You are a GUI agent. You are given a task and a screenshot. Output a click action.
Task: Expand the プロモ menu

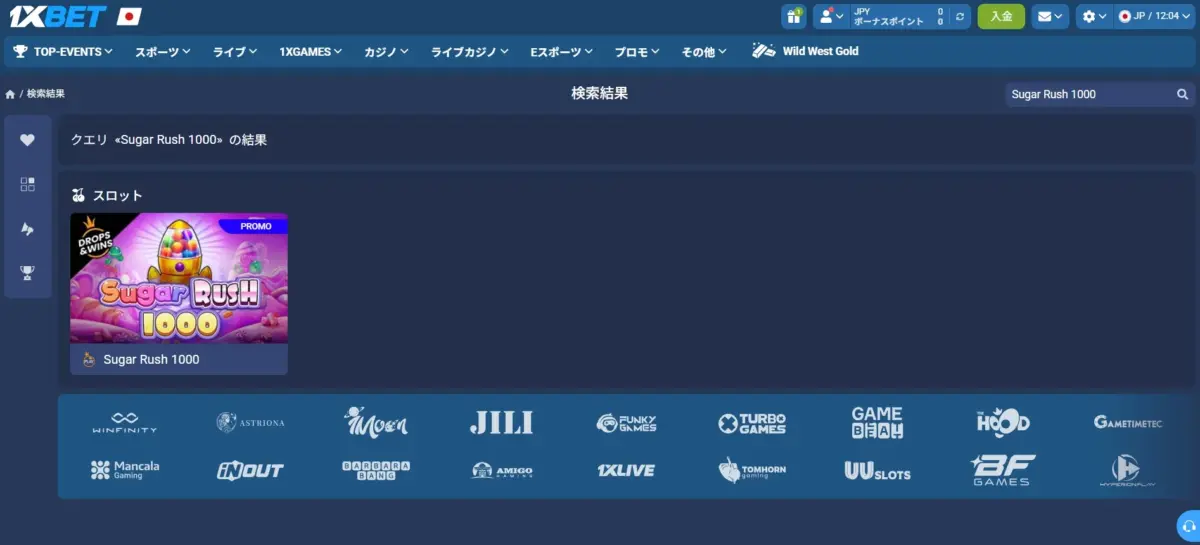[637, 51]
